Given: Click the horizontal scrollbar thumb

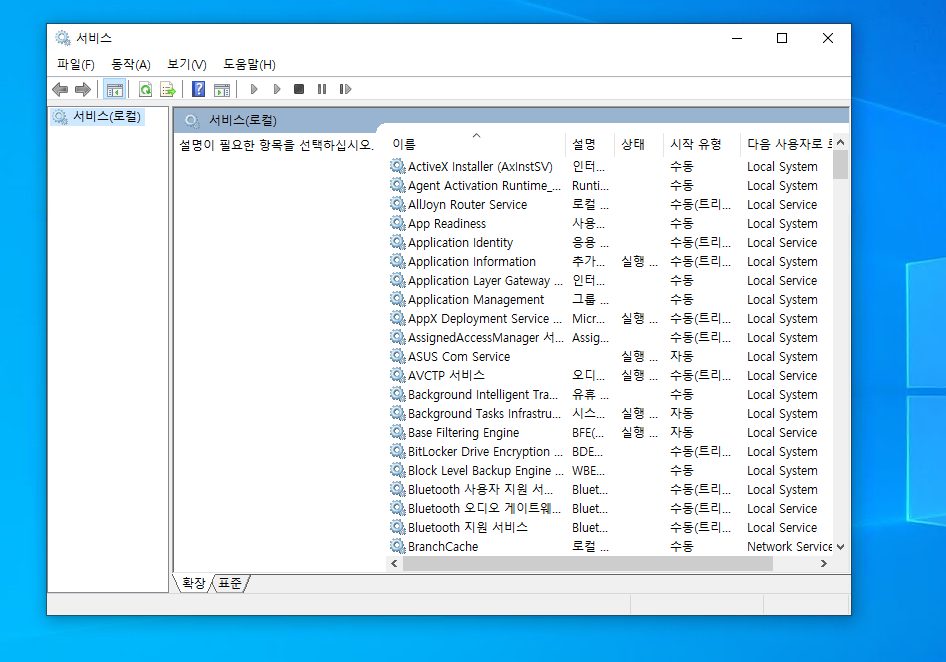Looking at the screenshot, I should coord(588,563).
